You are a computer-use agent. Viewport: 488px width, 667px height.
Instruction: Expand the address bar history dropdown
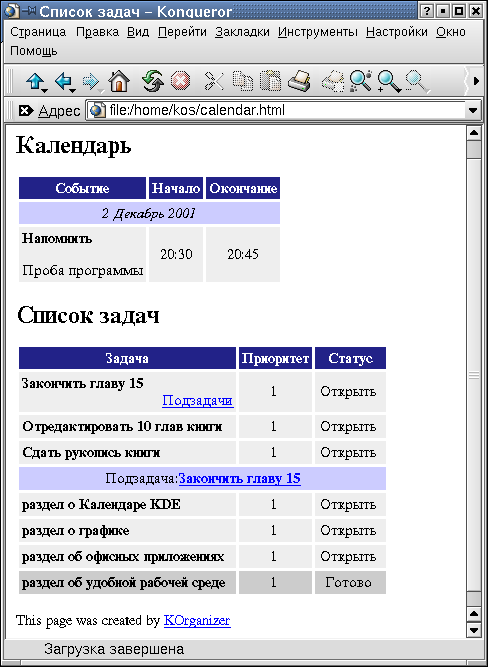pyautogui.click(x=473, y=111)
